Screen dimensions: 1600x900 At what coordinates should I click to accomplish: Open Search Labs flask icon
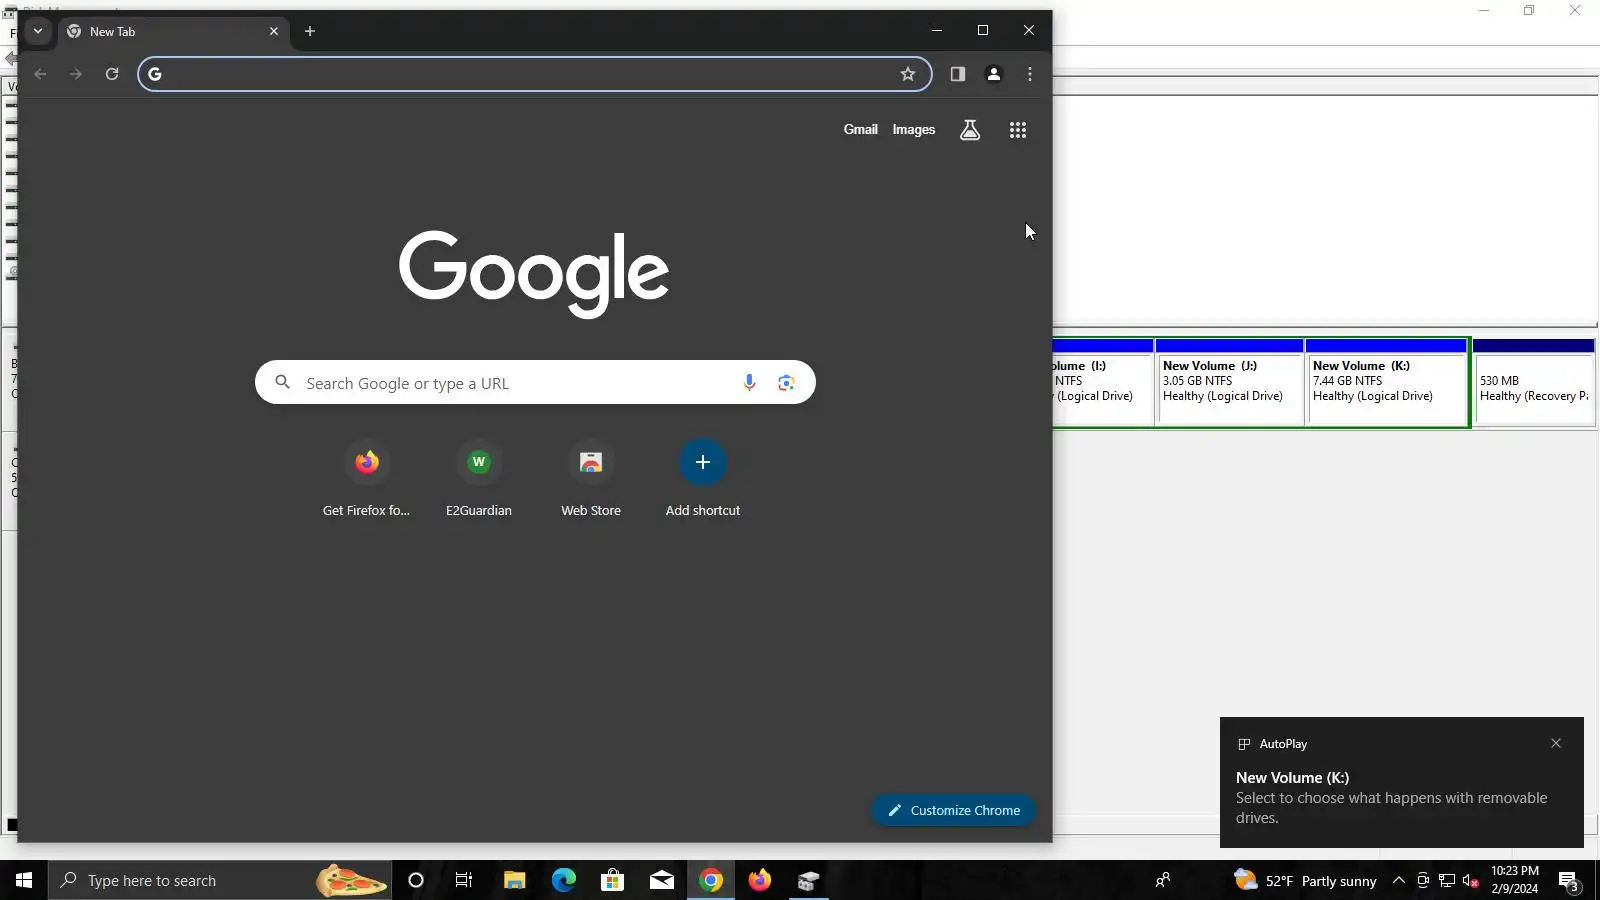[x=970, y=130]
